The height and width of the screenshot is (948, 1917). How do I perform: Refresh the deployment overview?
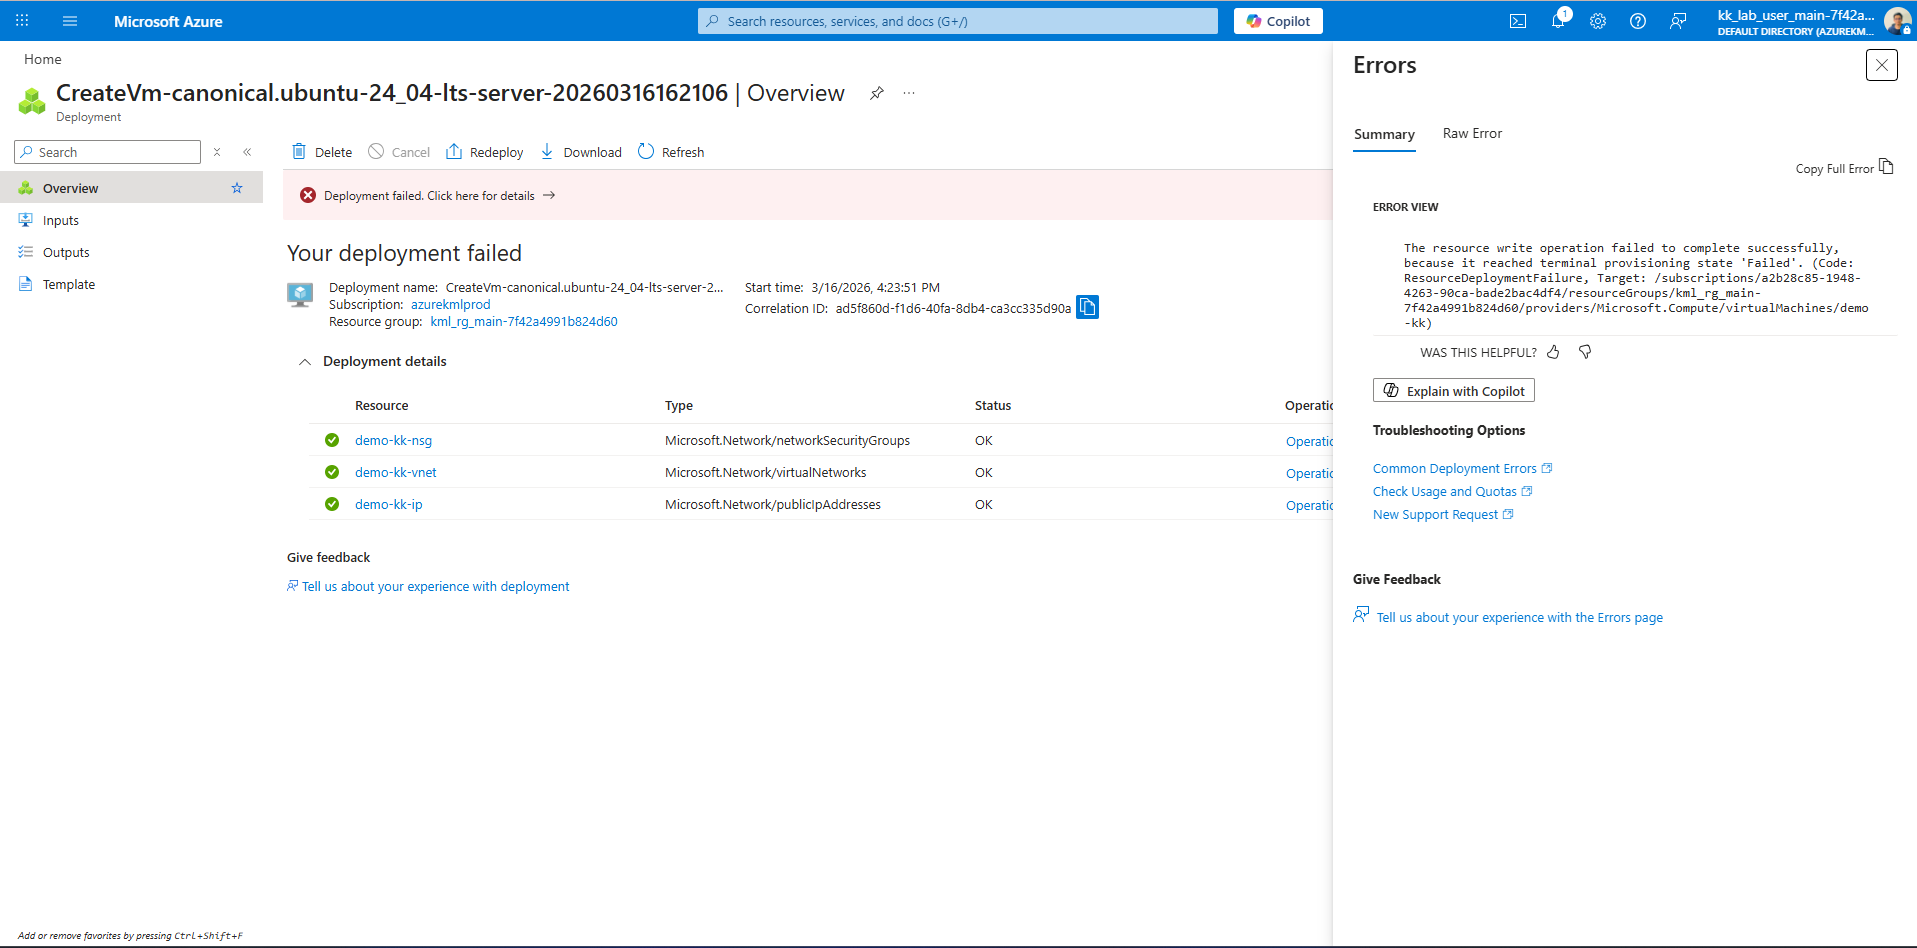pos(671,152)
